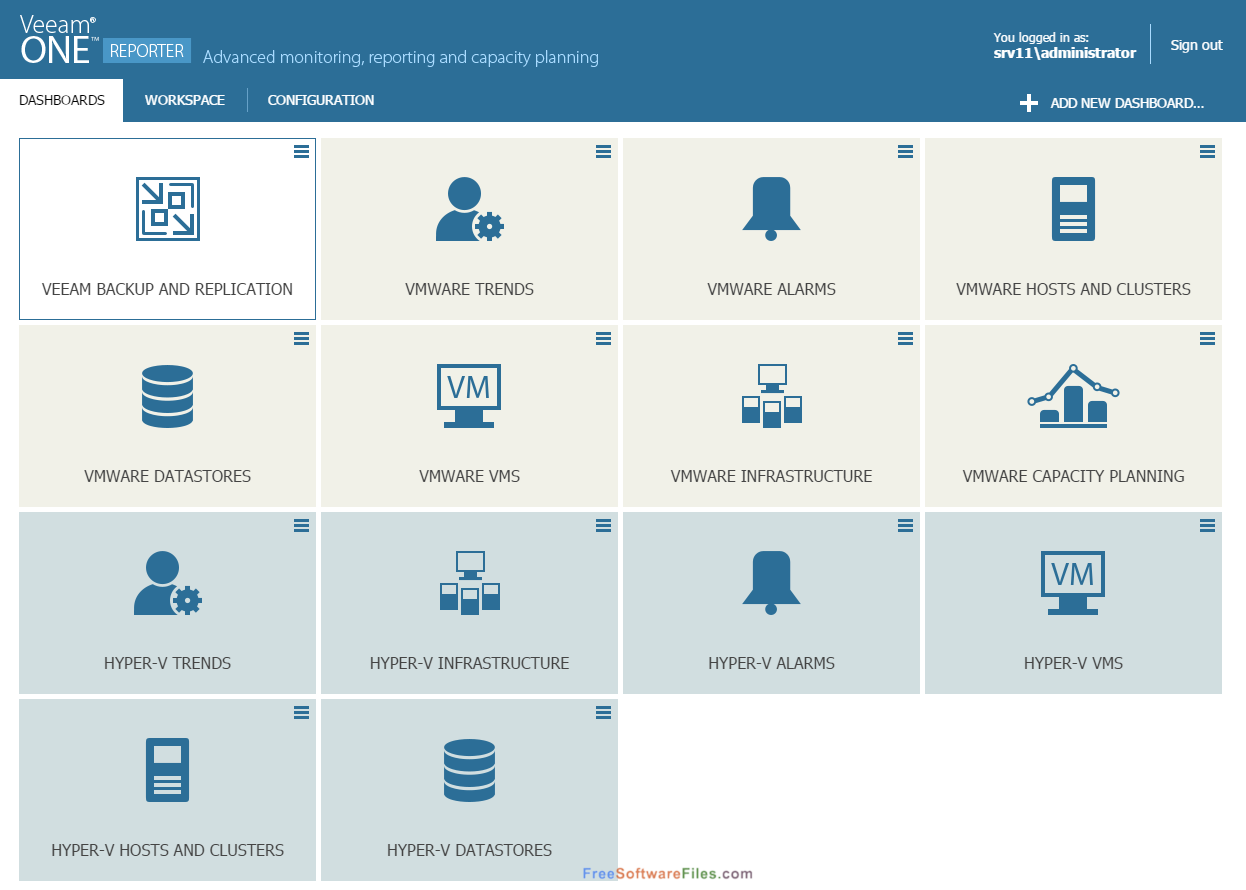The height and width of the screenshot is (890, 1246).
Task: Switch to the Workspace tab
Action: point(185,101)
